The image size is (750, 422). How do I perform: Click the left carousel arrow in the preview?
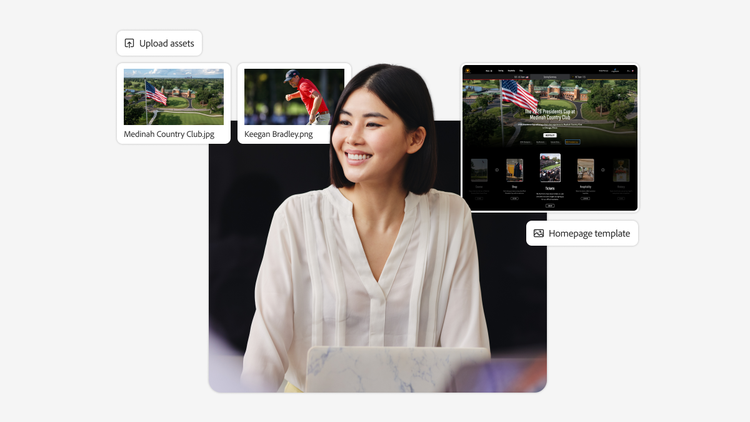(x=496, y=170)
